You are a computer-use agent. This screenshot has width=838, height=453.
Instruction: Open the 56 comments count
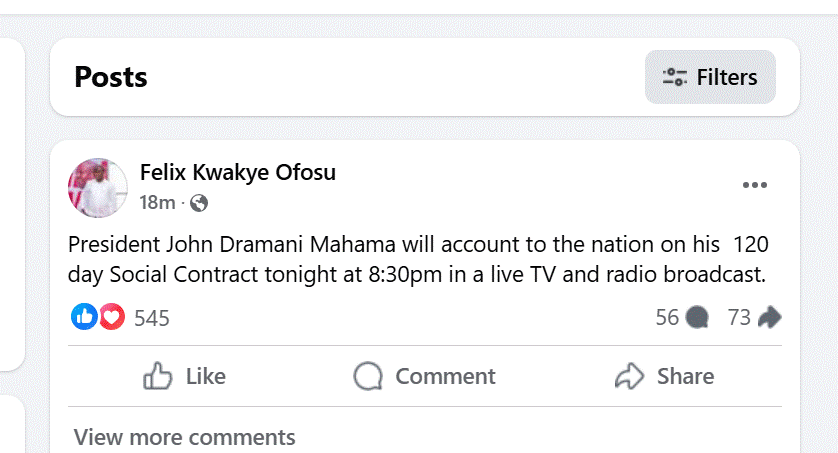[x=667, y=318]
